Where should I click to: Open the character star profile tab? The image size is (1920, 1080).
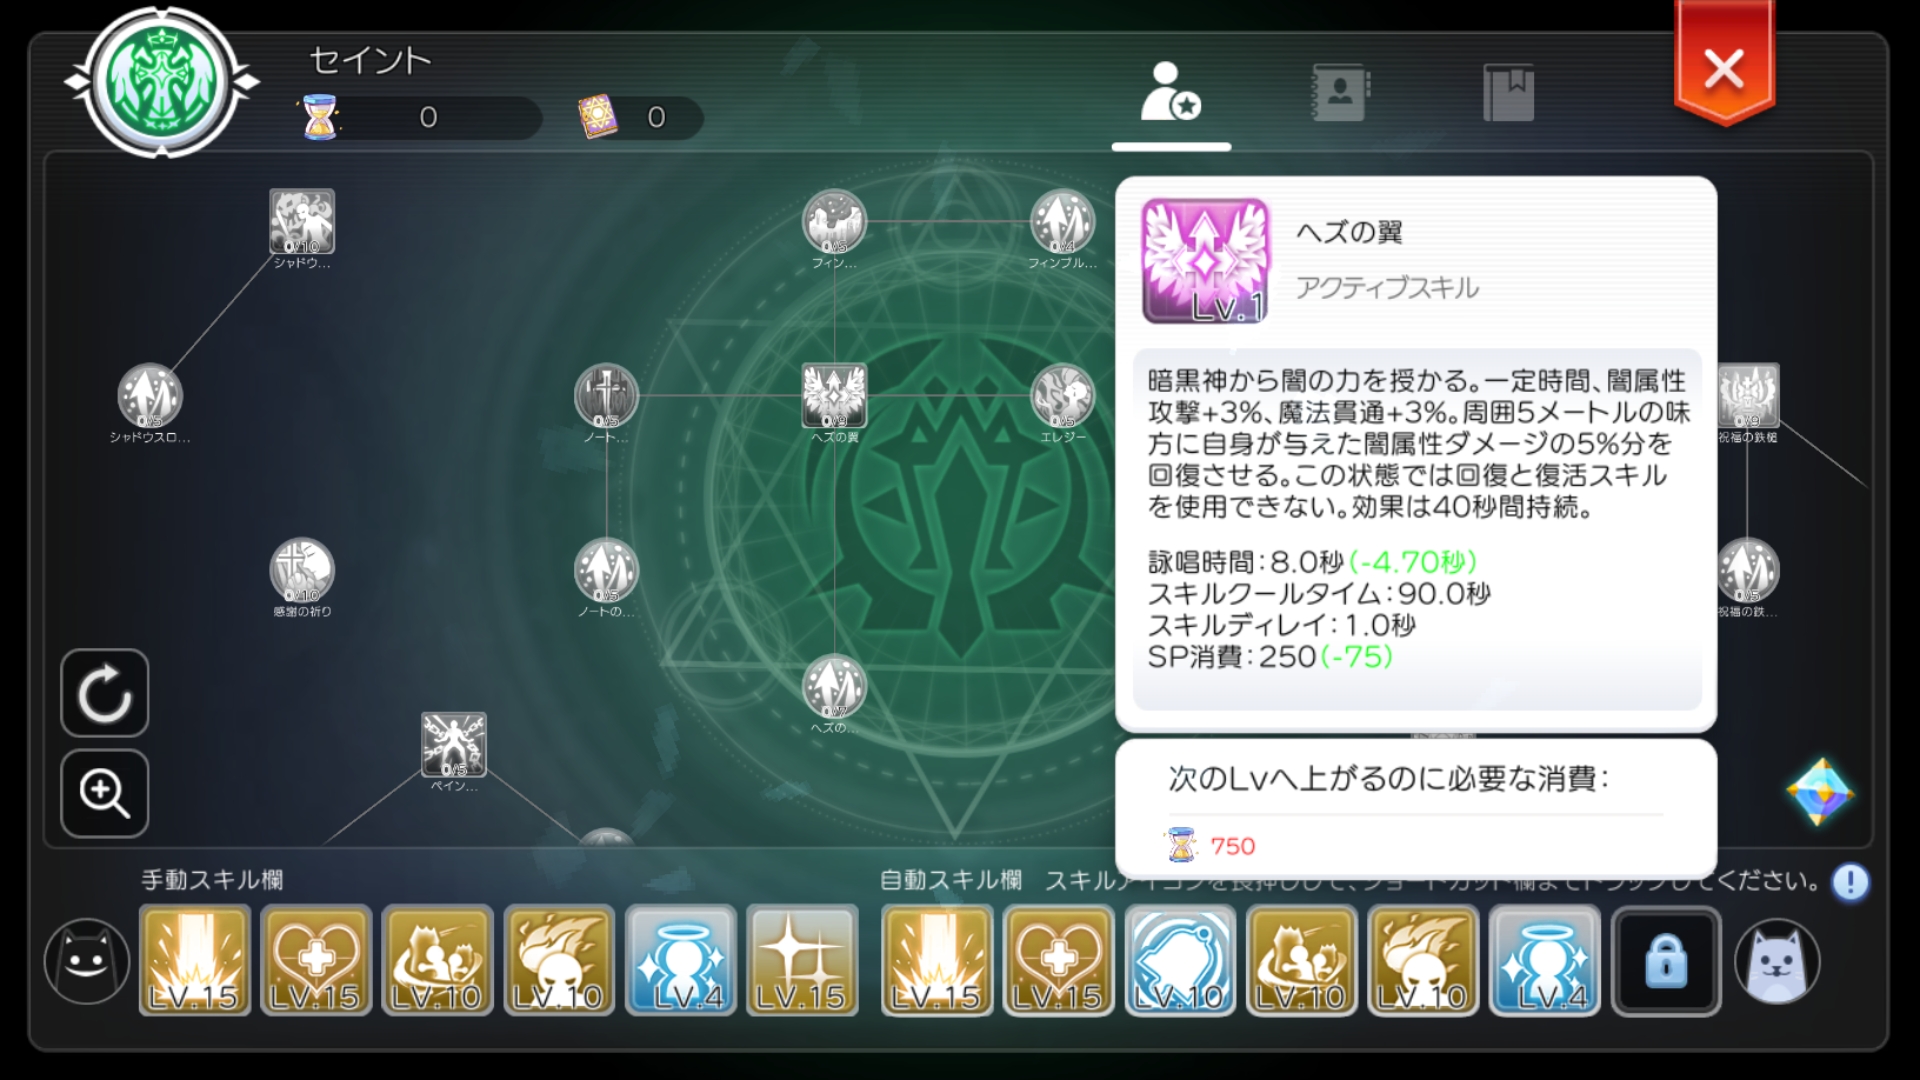(1171, 92)
